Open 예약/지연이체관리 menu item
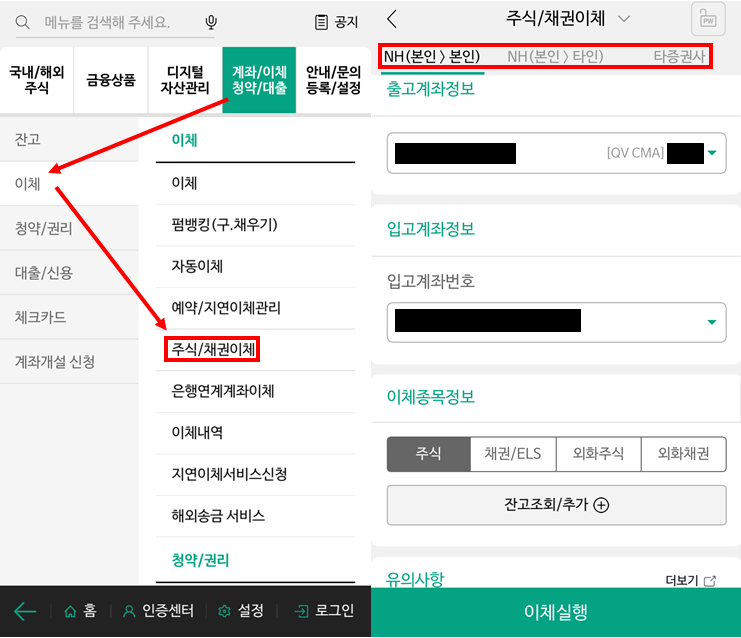741x638 pixels. point(255,308)
